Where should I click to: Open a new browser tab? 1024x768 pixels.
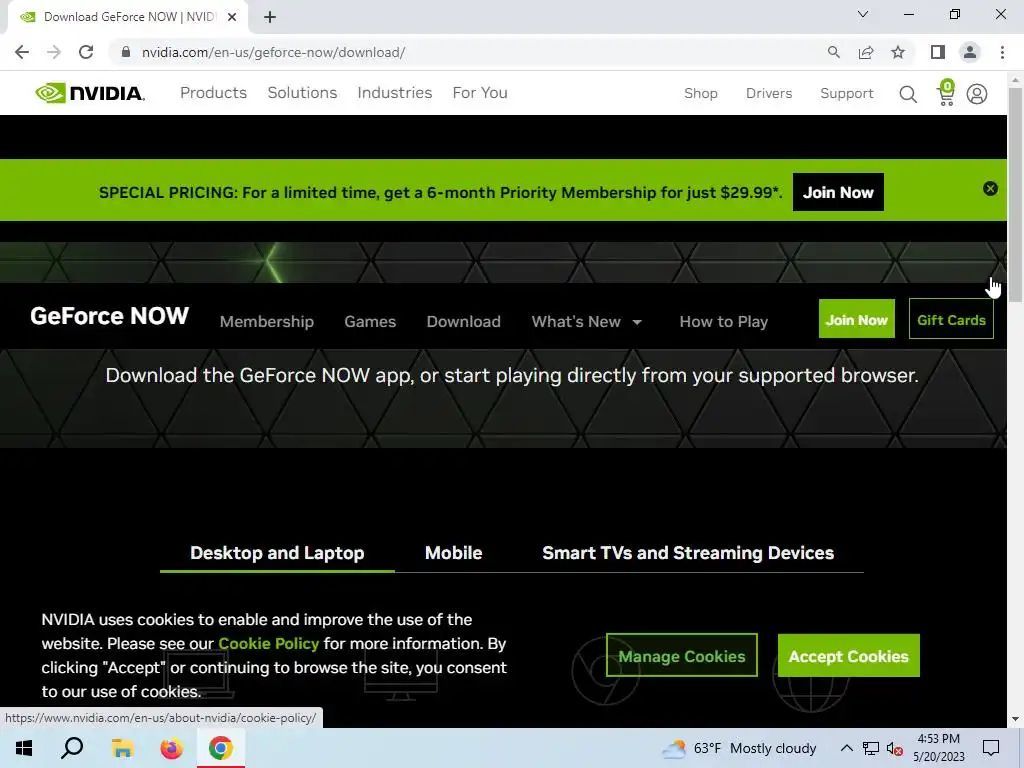point(270,17)
